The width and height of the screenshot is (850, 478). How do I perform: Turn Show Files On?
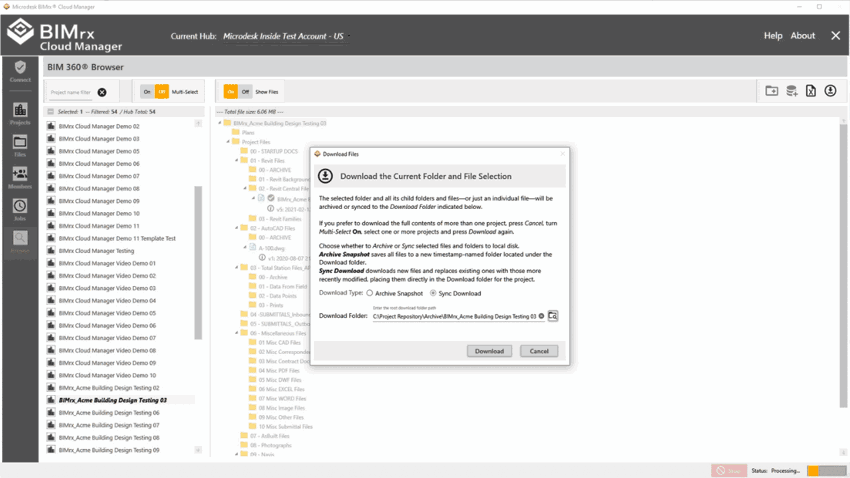point(231,92)
